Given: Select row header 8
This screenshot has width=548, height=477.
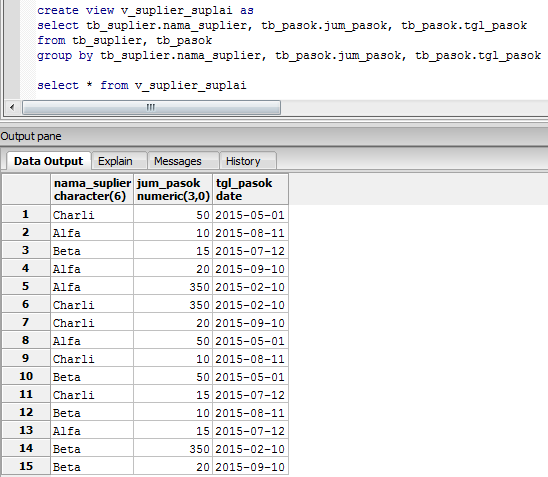Looking at the screenshot, I should 26,340.
